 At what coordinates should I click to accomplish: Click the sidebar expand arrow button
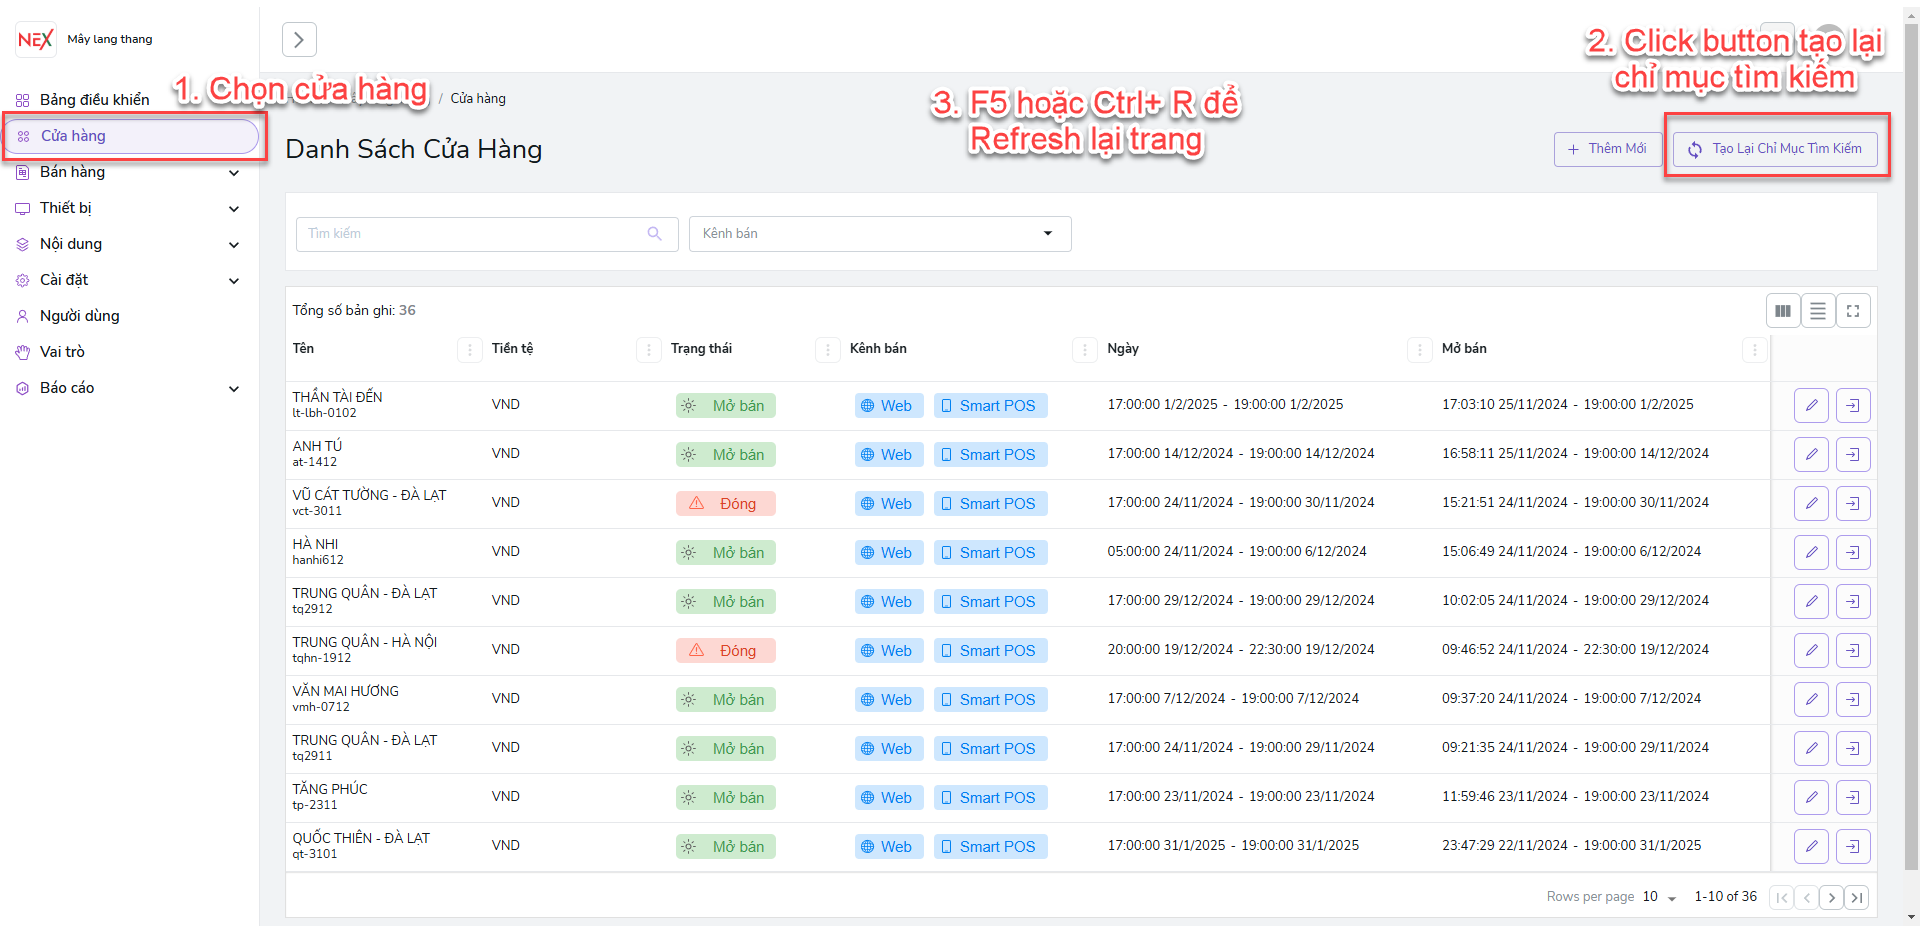(x=299, y=40)
